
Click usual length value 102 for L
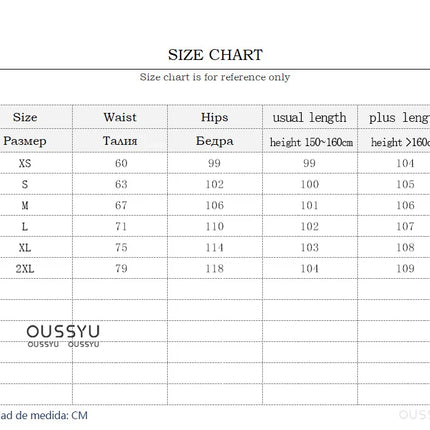[x=310, y=227]
